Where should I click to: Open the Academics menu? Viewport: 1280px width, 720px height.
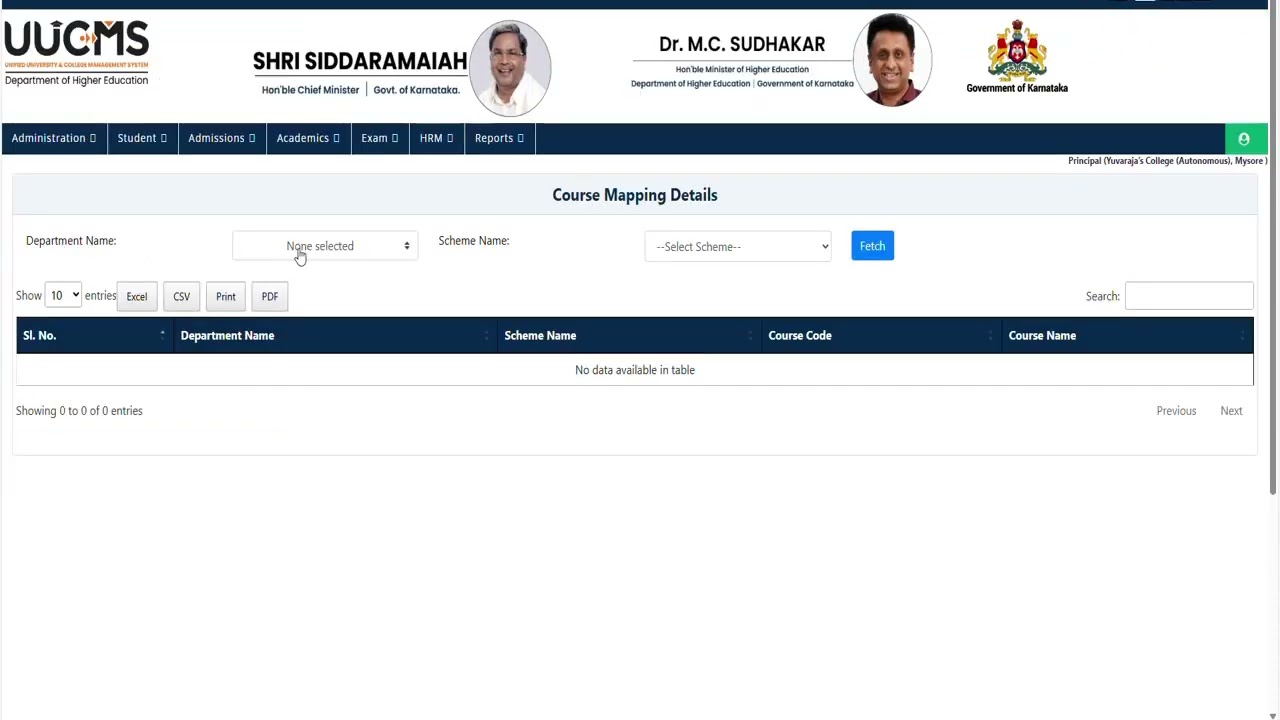308,138
